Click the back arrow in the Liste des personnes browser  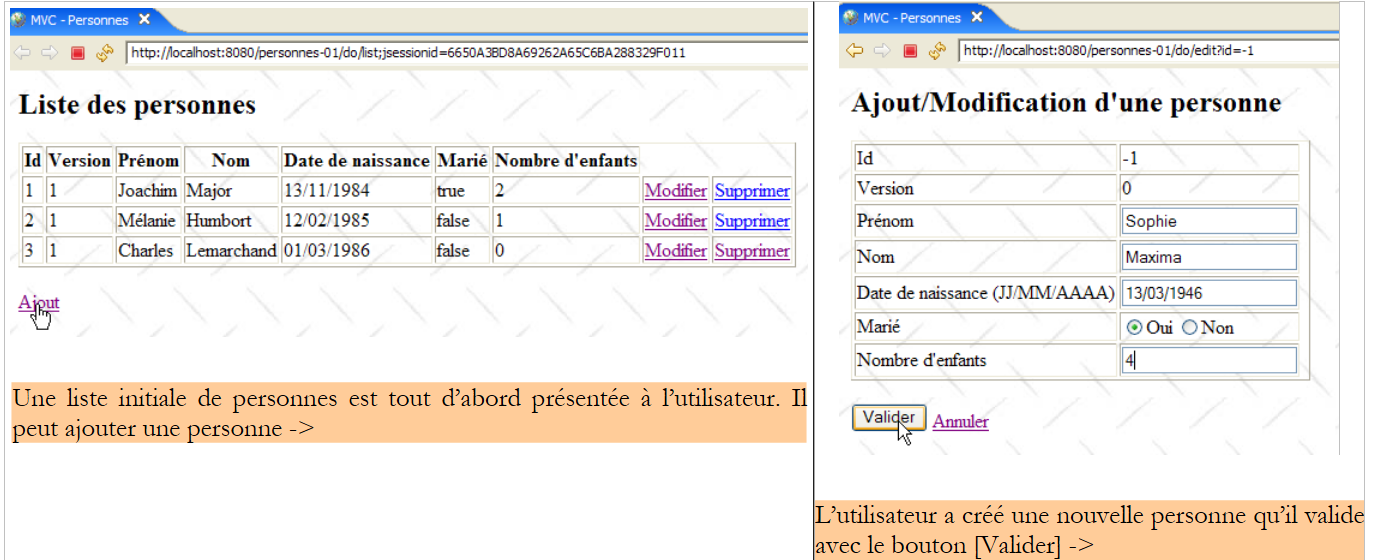point(22,52)
